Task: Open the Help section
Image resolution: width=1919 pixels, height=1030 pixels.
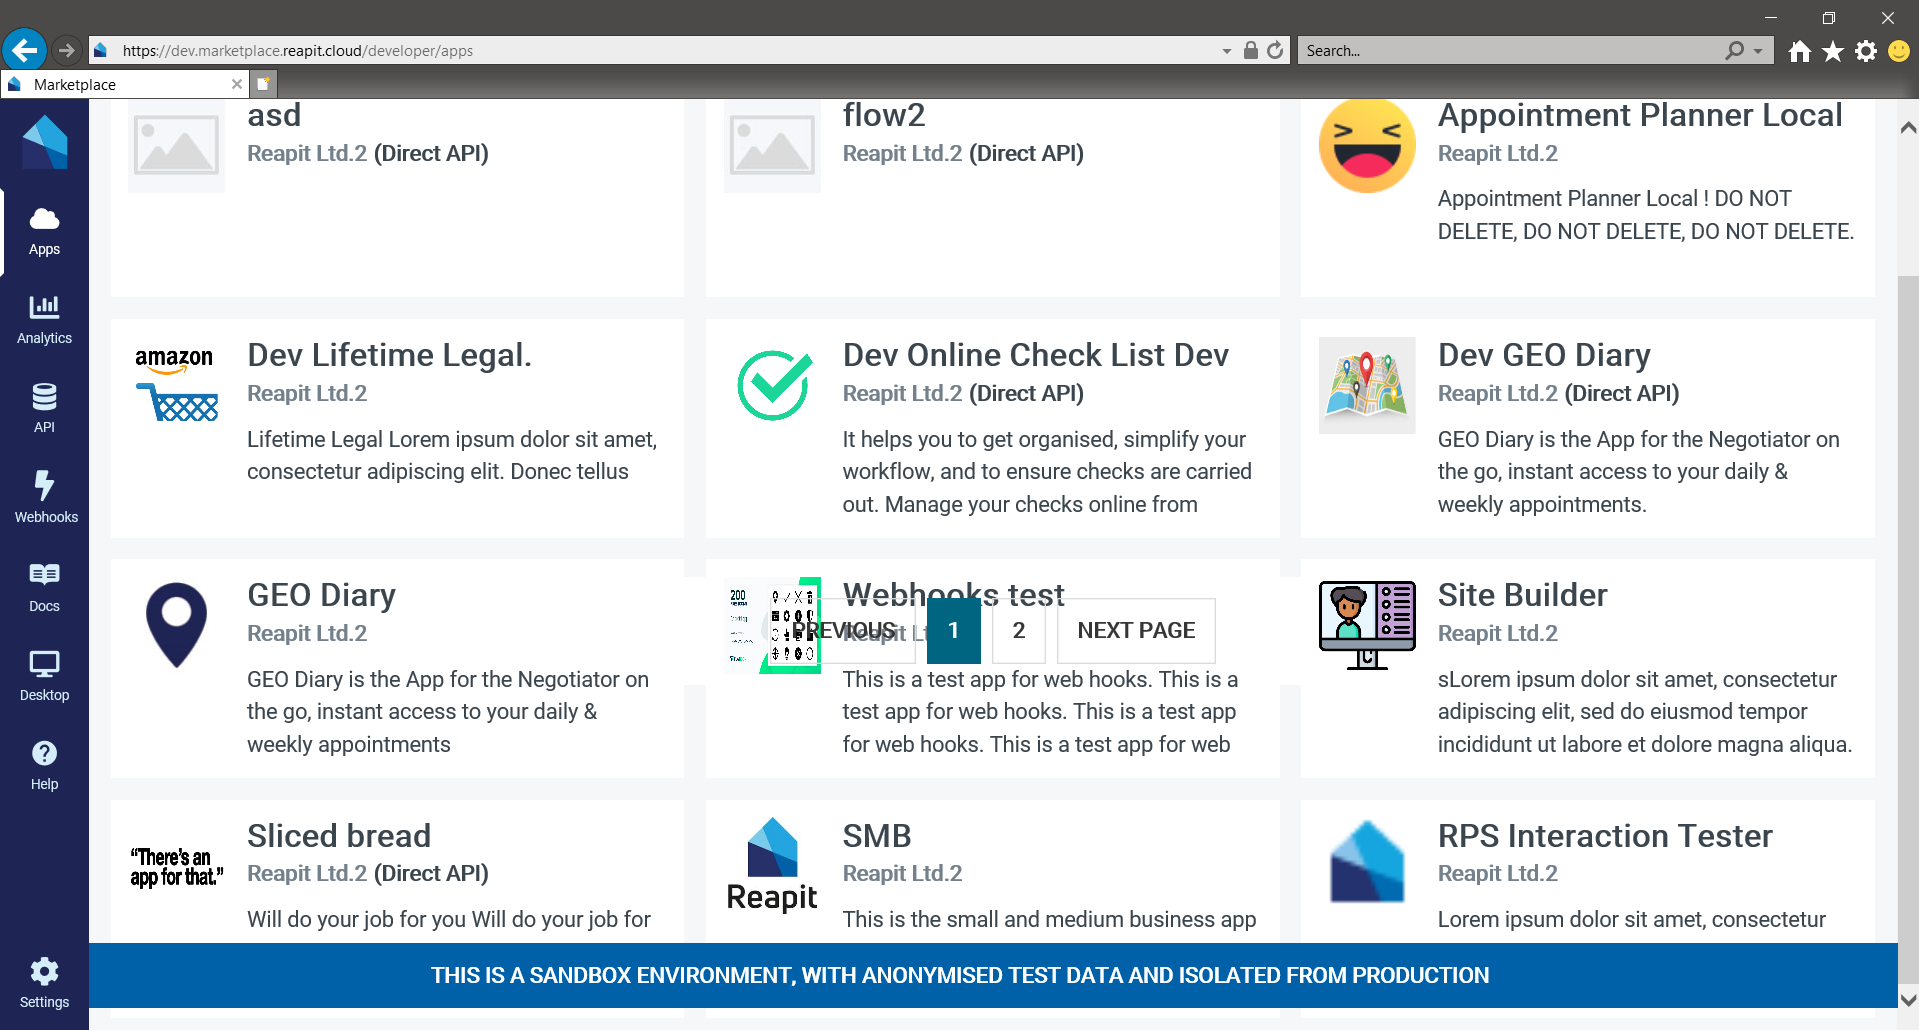Action: [x=44, y=764]
